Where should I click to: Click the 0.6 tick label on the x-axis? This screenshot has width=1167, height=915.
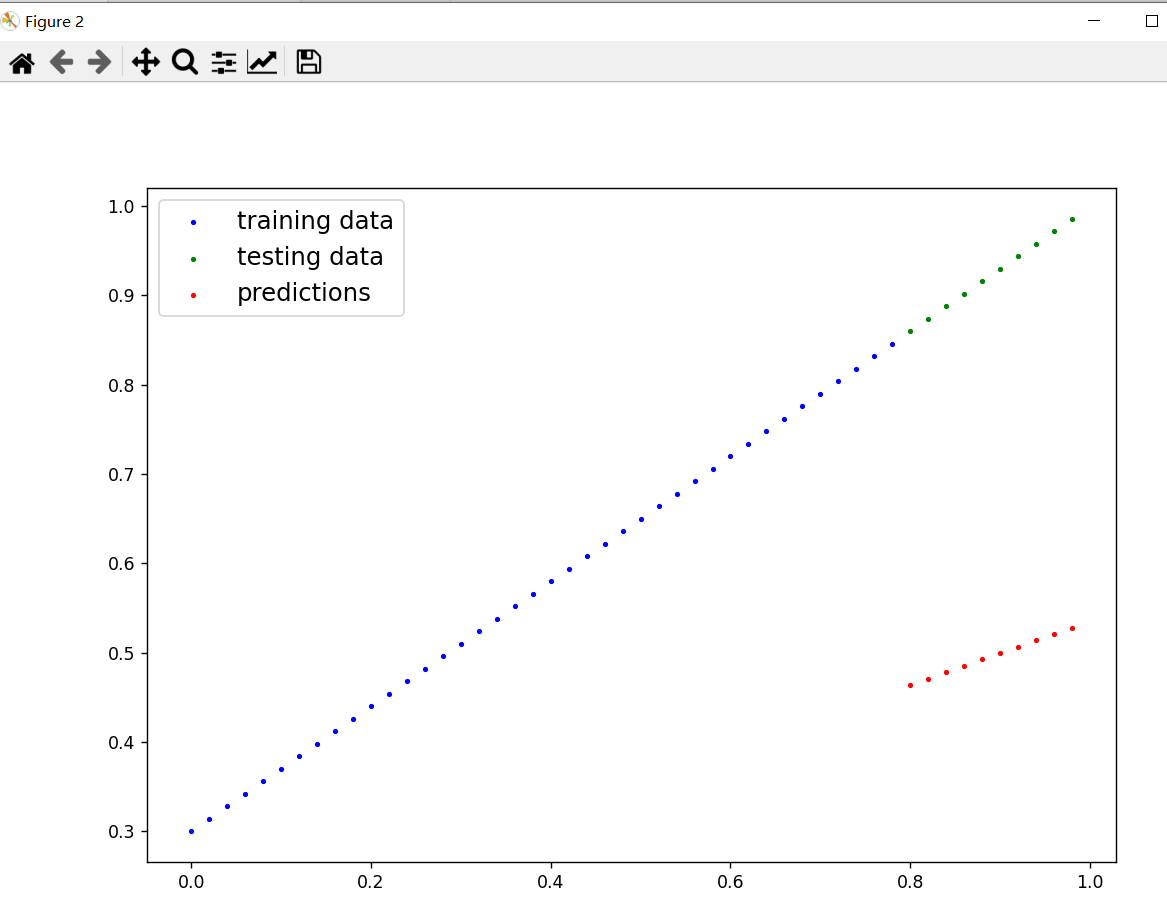[730, 882]
